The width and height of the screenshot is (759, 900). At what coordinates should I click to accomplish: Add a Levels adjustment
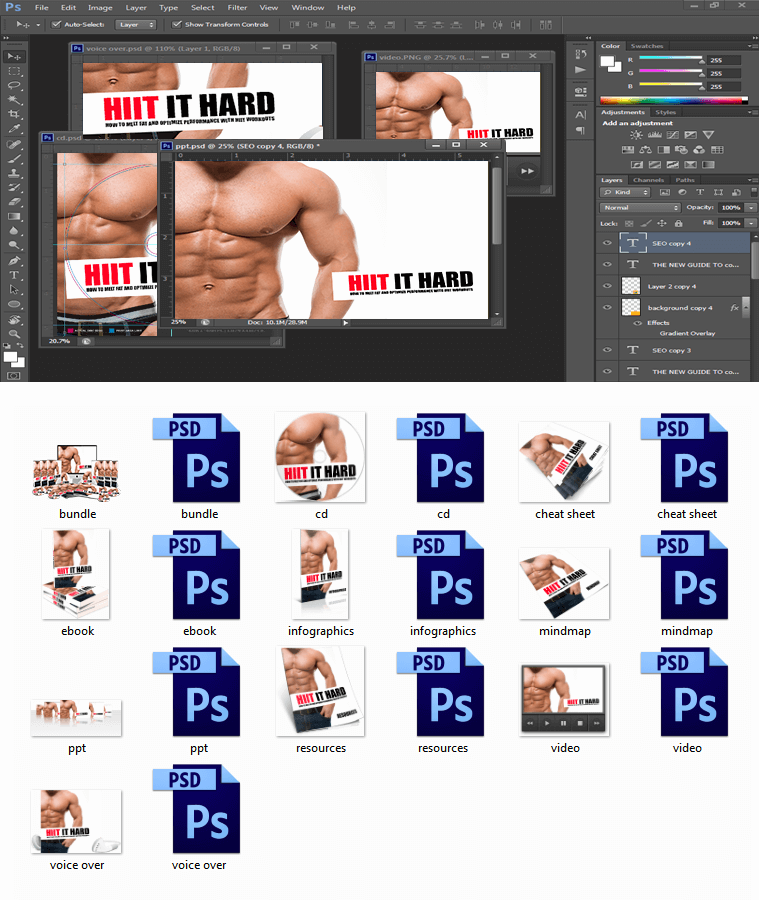(x=655, y=135)
